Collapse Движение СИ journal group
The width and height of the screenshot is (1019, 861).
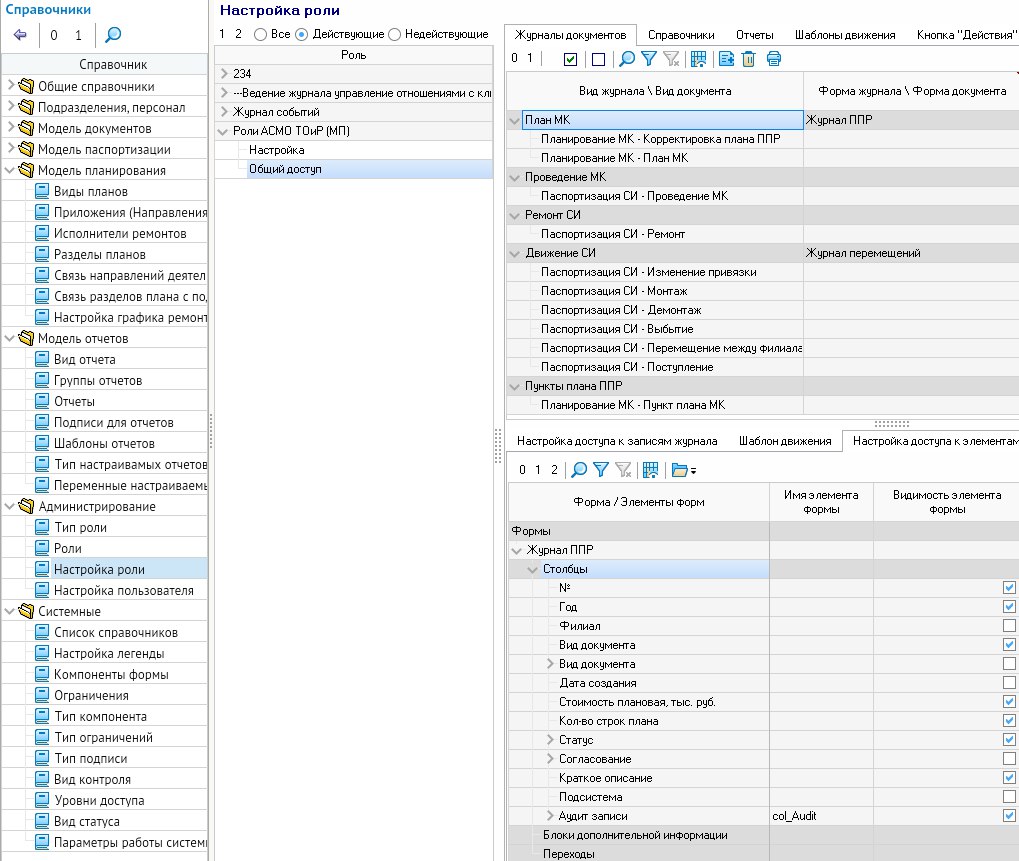[x=515, y=253]
